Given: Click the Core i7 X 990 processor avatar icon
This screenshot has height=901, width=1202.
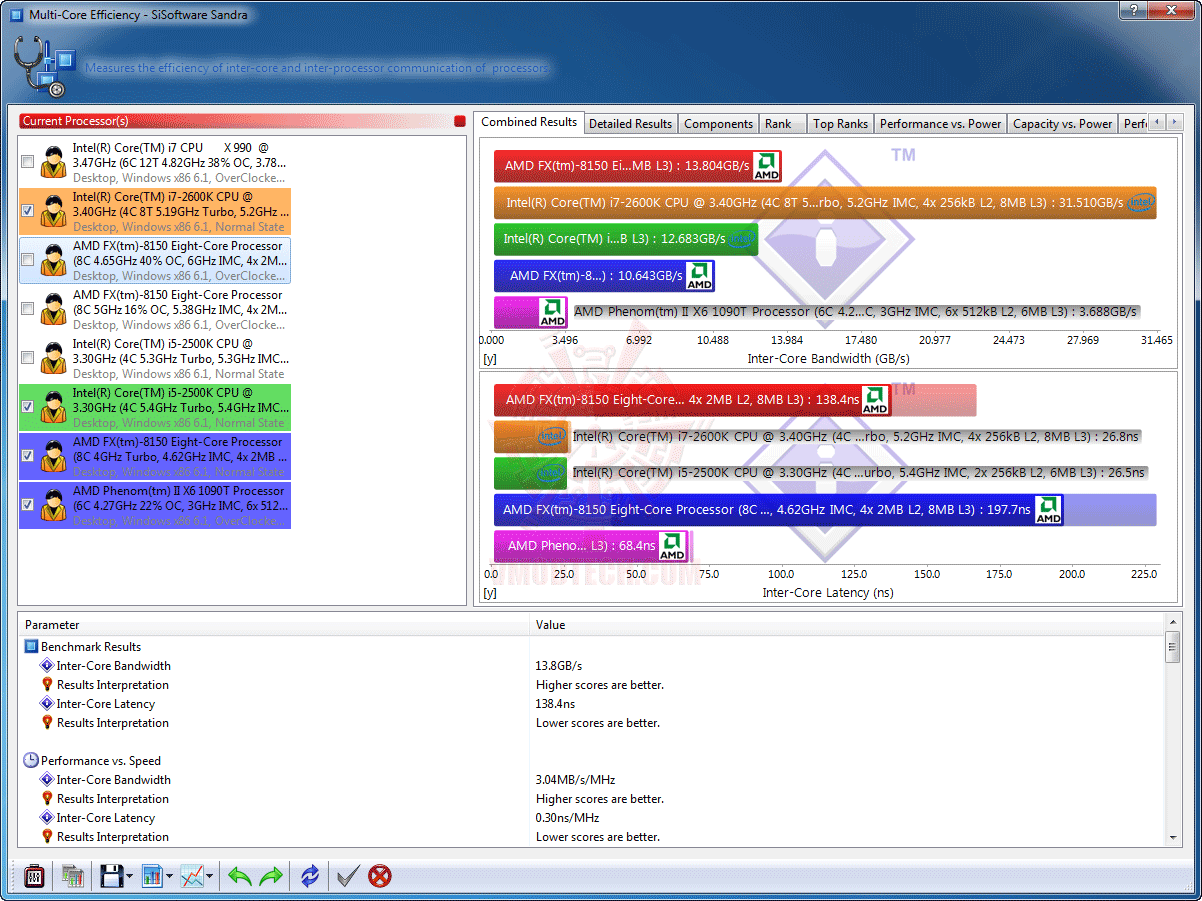Looking at the screenshot, I should [53, 162].
